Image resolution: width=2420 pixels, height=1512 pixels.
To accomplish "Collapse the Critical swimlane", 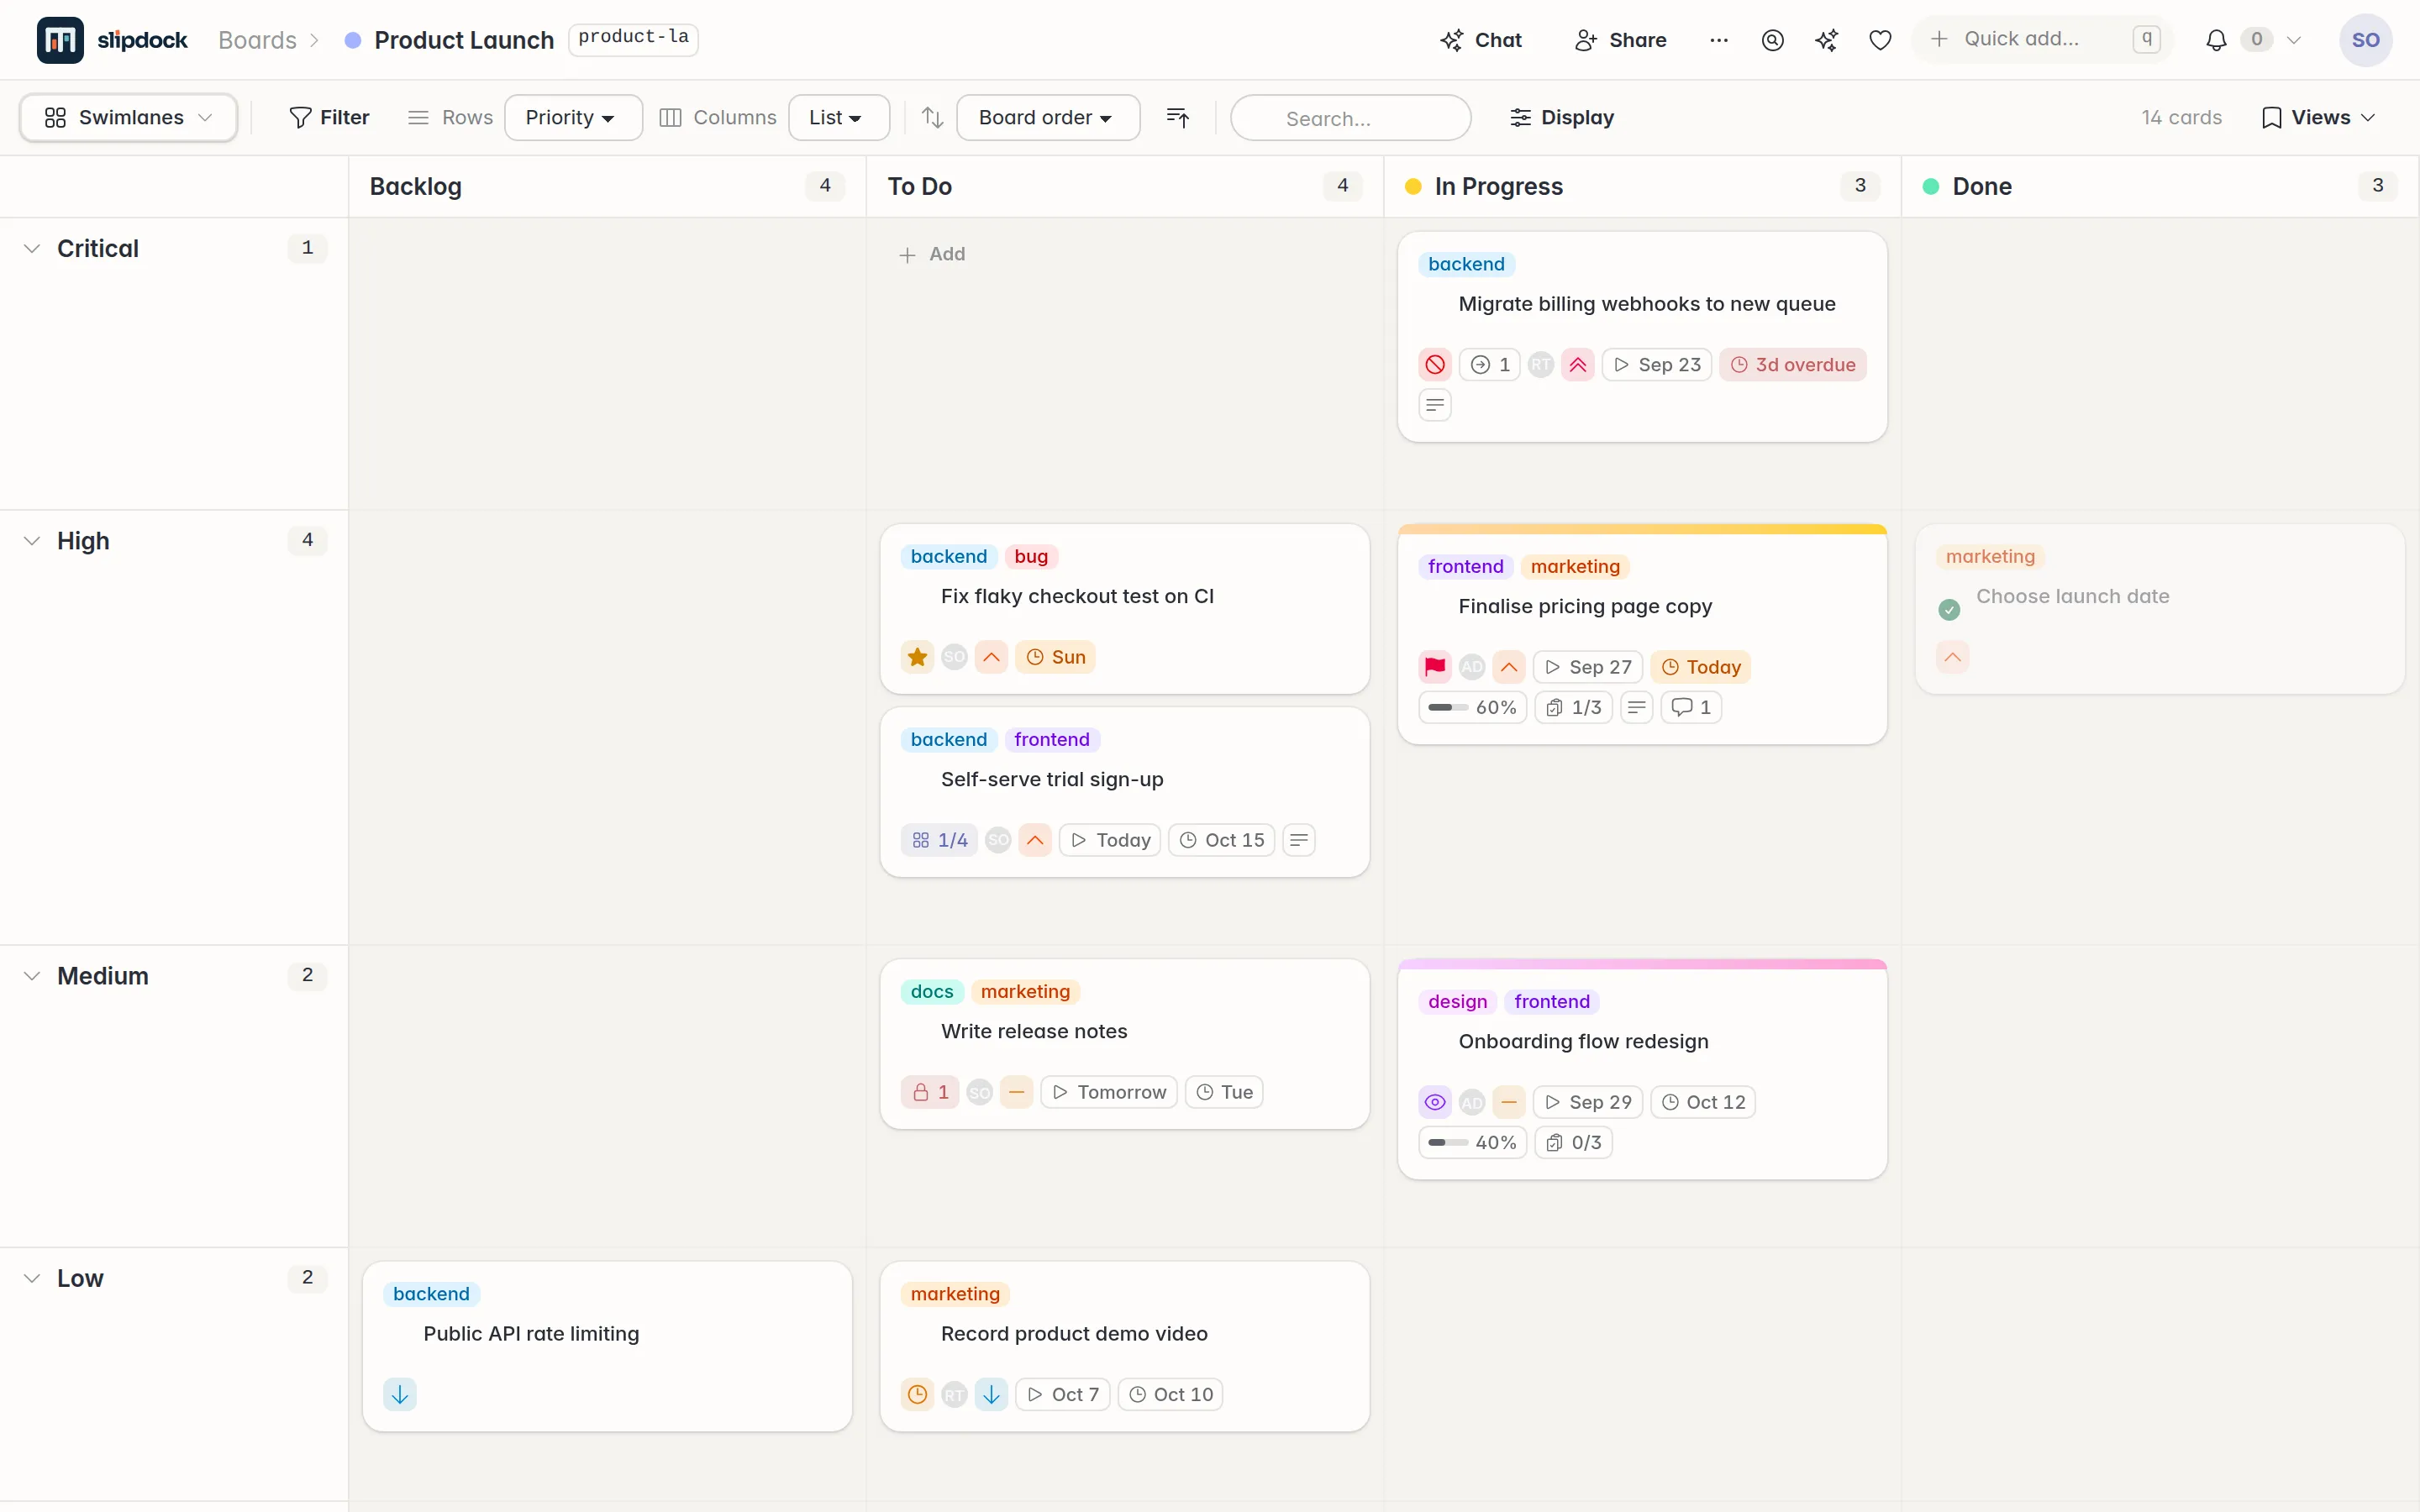I will tap(32, 248).
